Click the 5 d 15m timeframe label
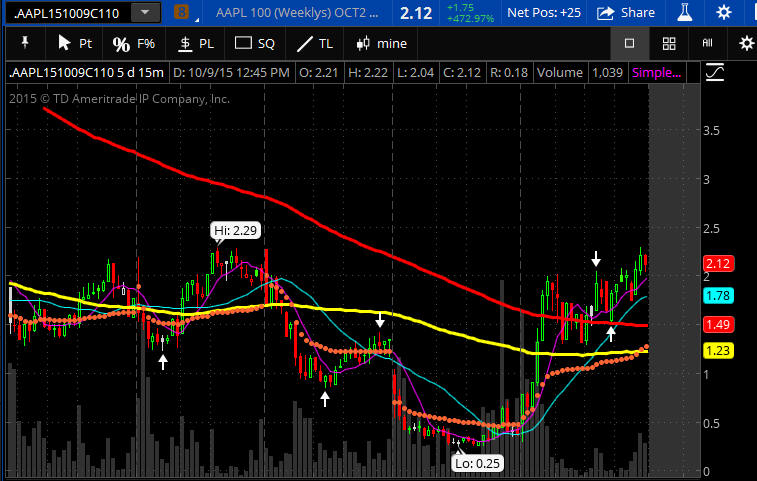 tap(140, 73)
